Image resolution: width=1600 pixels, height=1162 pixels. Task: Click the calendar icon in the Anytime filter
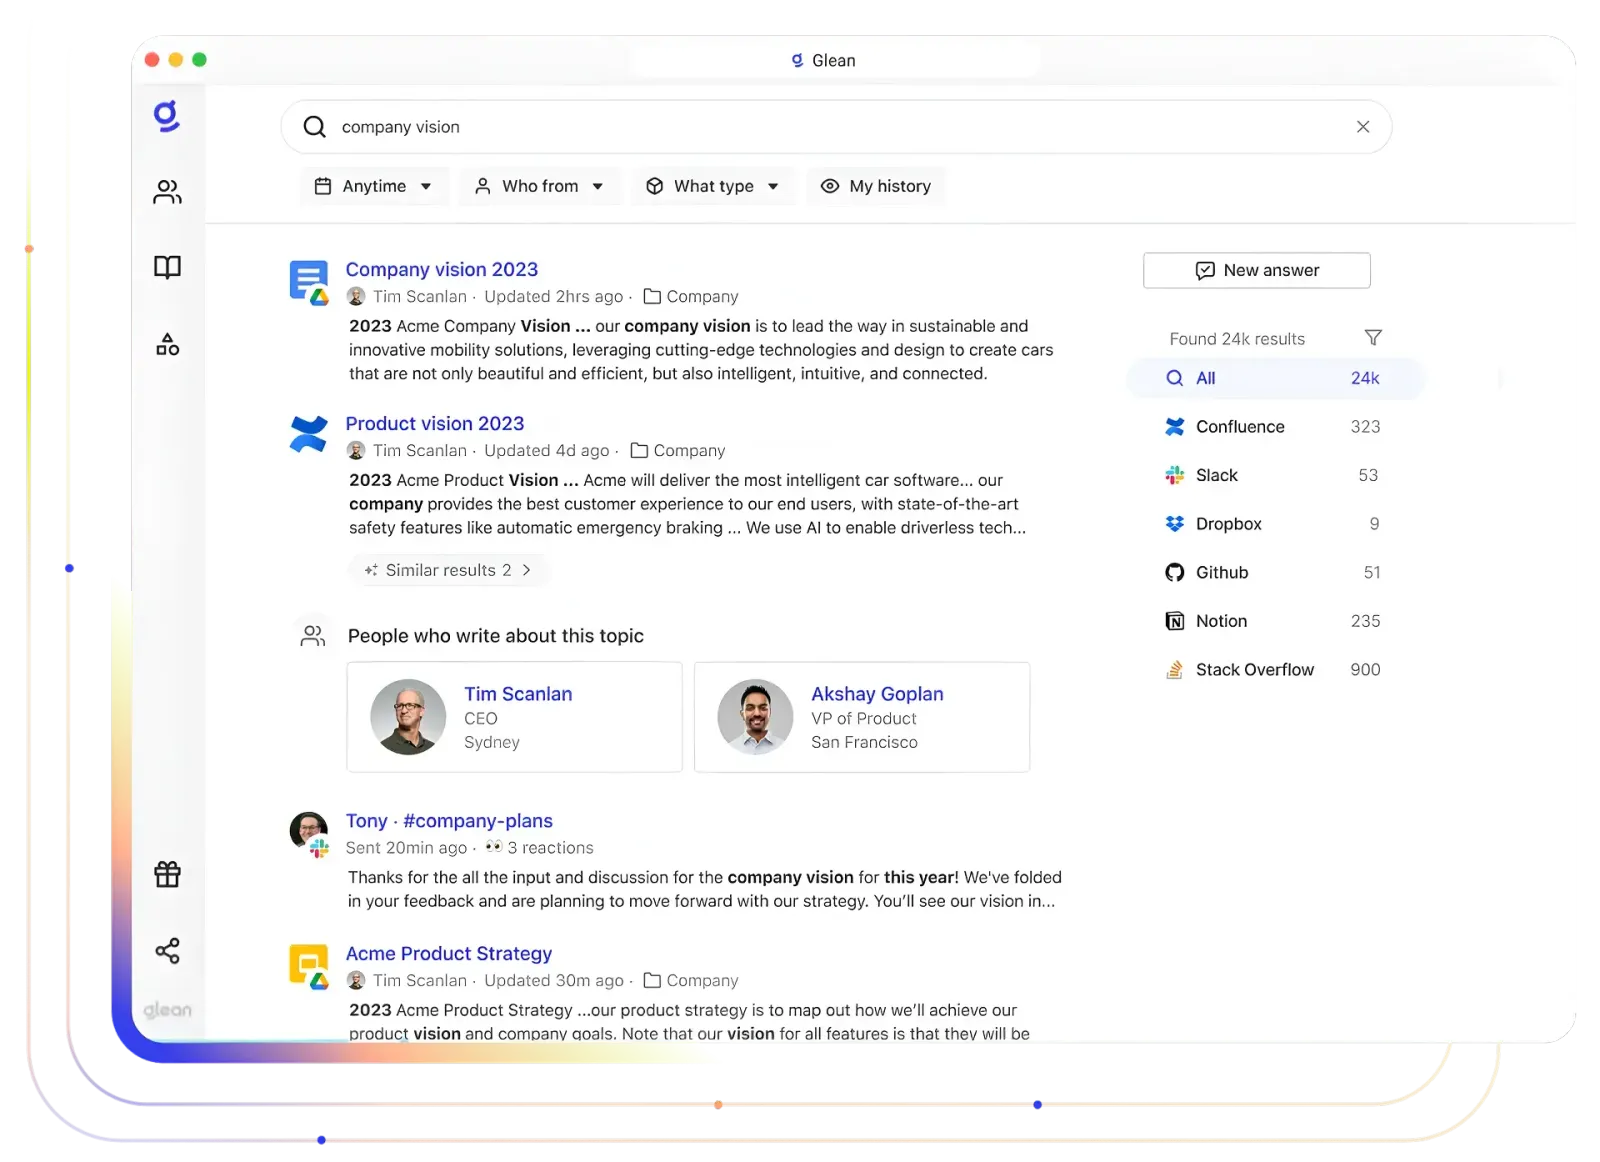click(x=322, y=186)
